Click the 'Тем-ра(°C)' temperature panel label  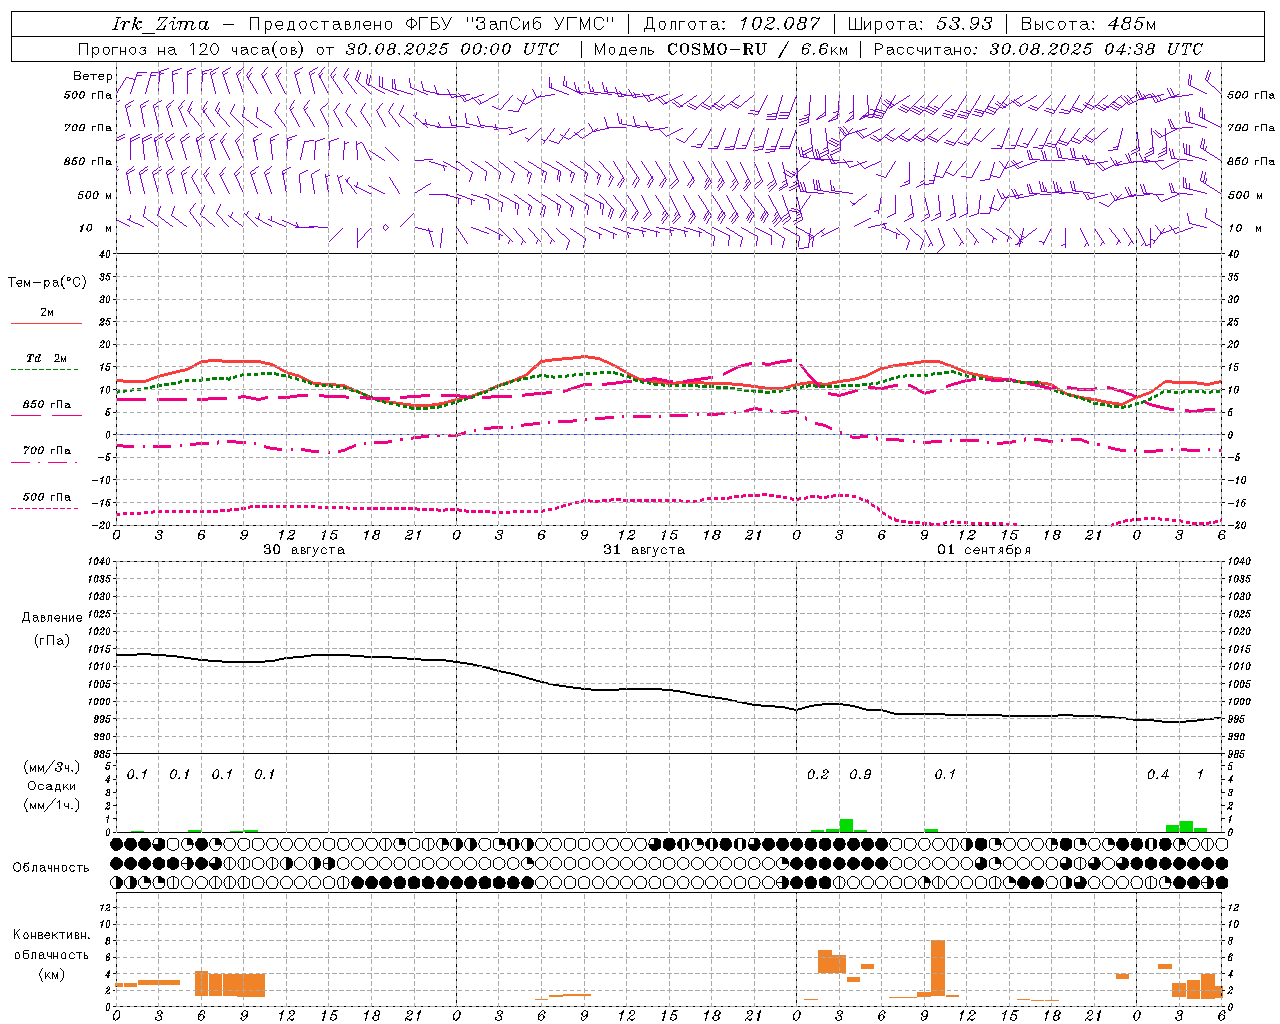click(47, 283)
